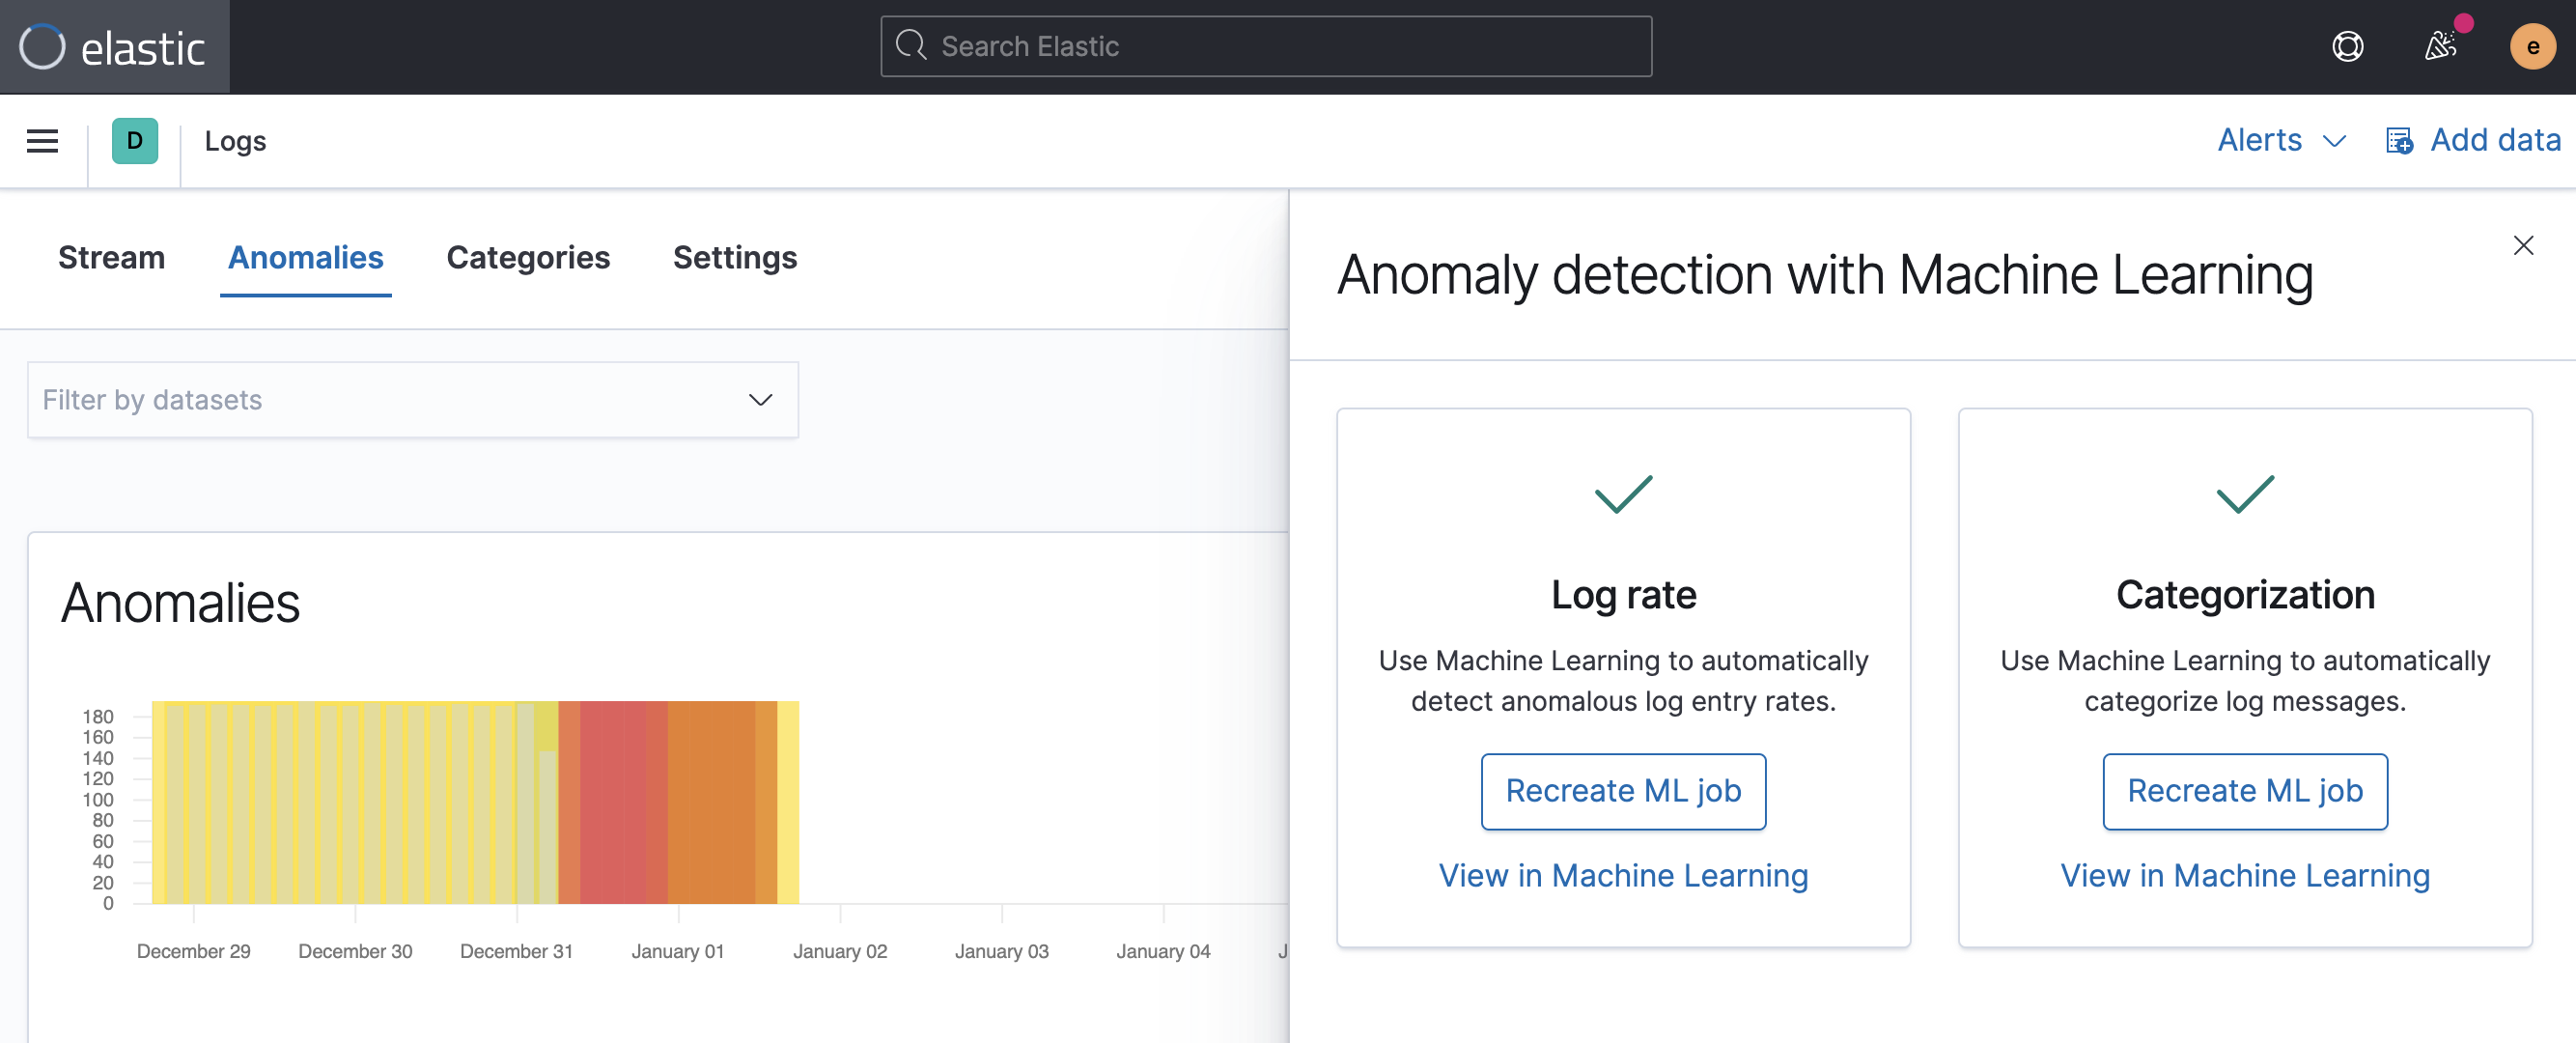
Task: Click the Elastic logo
Action: [112, 46]
